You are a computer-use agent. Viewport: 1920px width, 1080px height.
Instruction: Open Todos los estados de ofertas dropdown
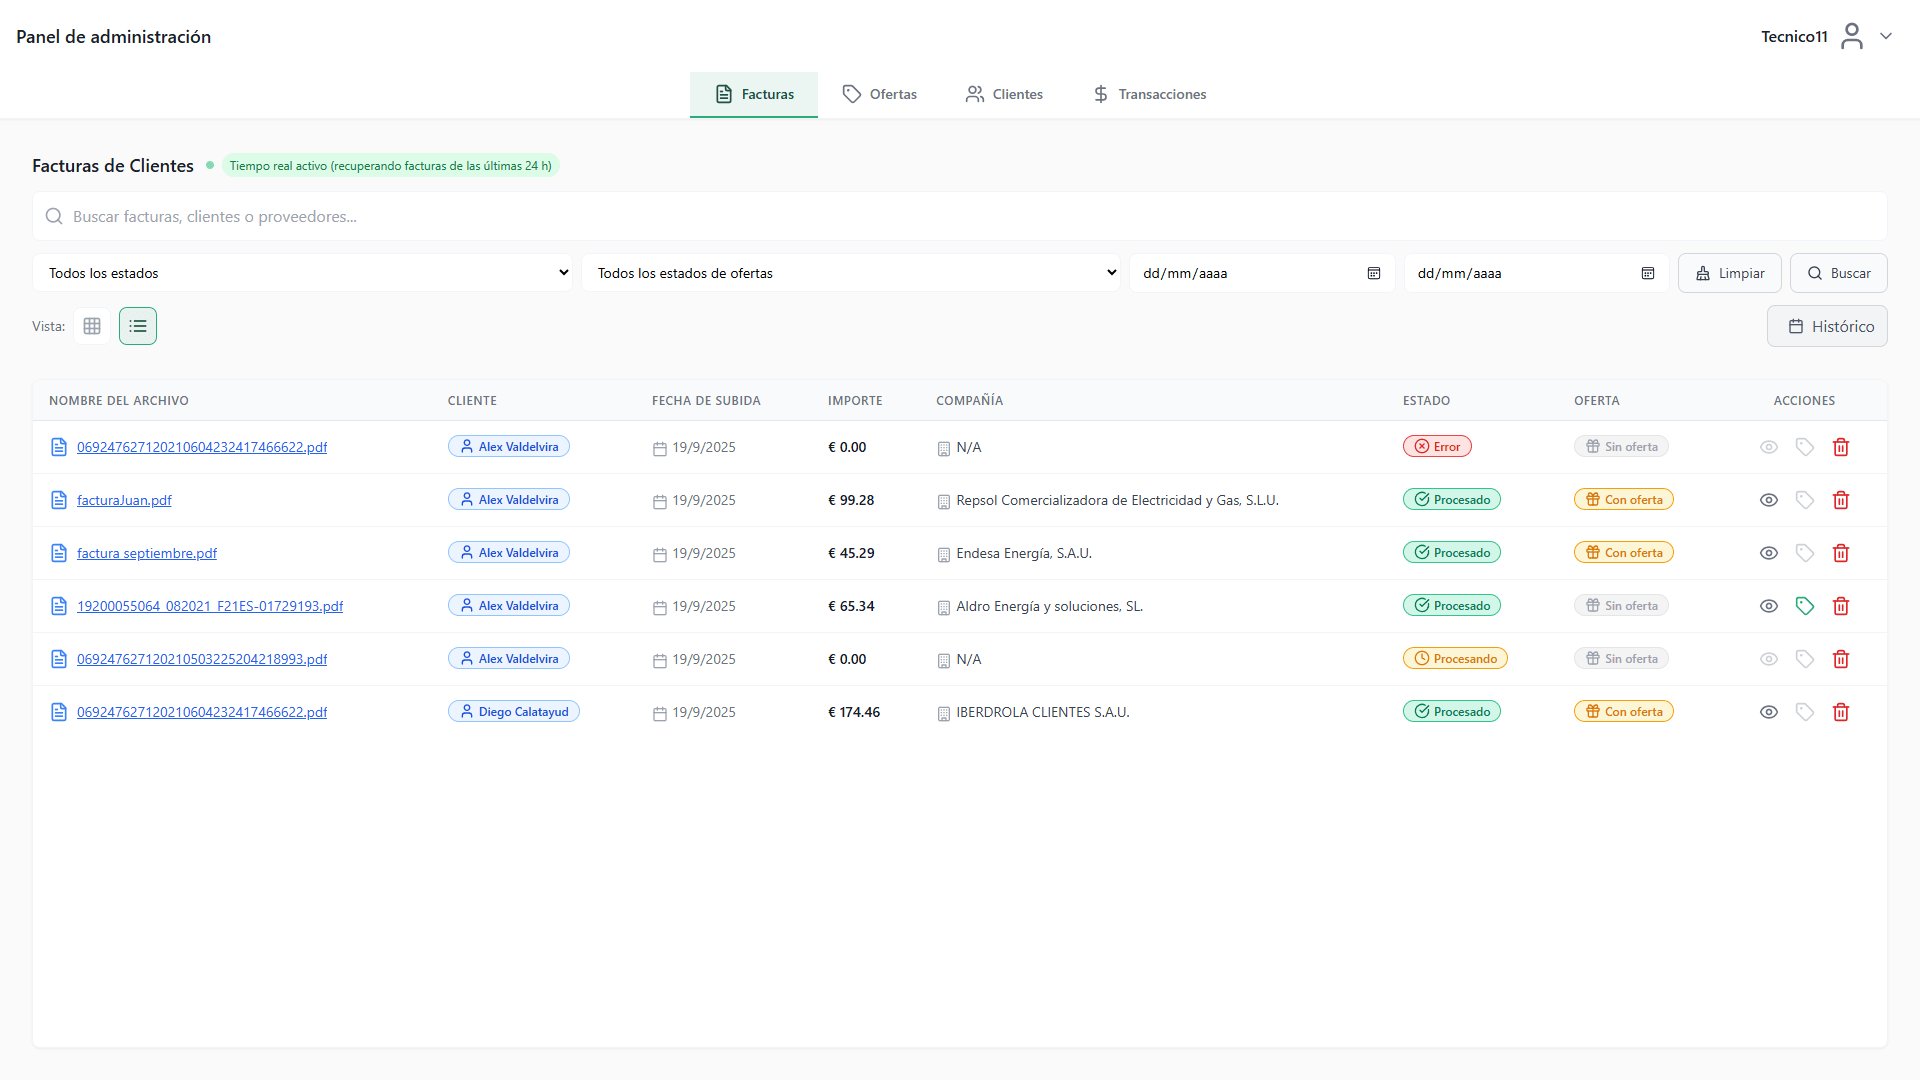(851, 273)
